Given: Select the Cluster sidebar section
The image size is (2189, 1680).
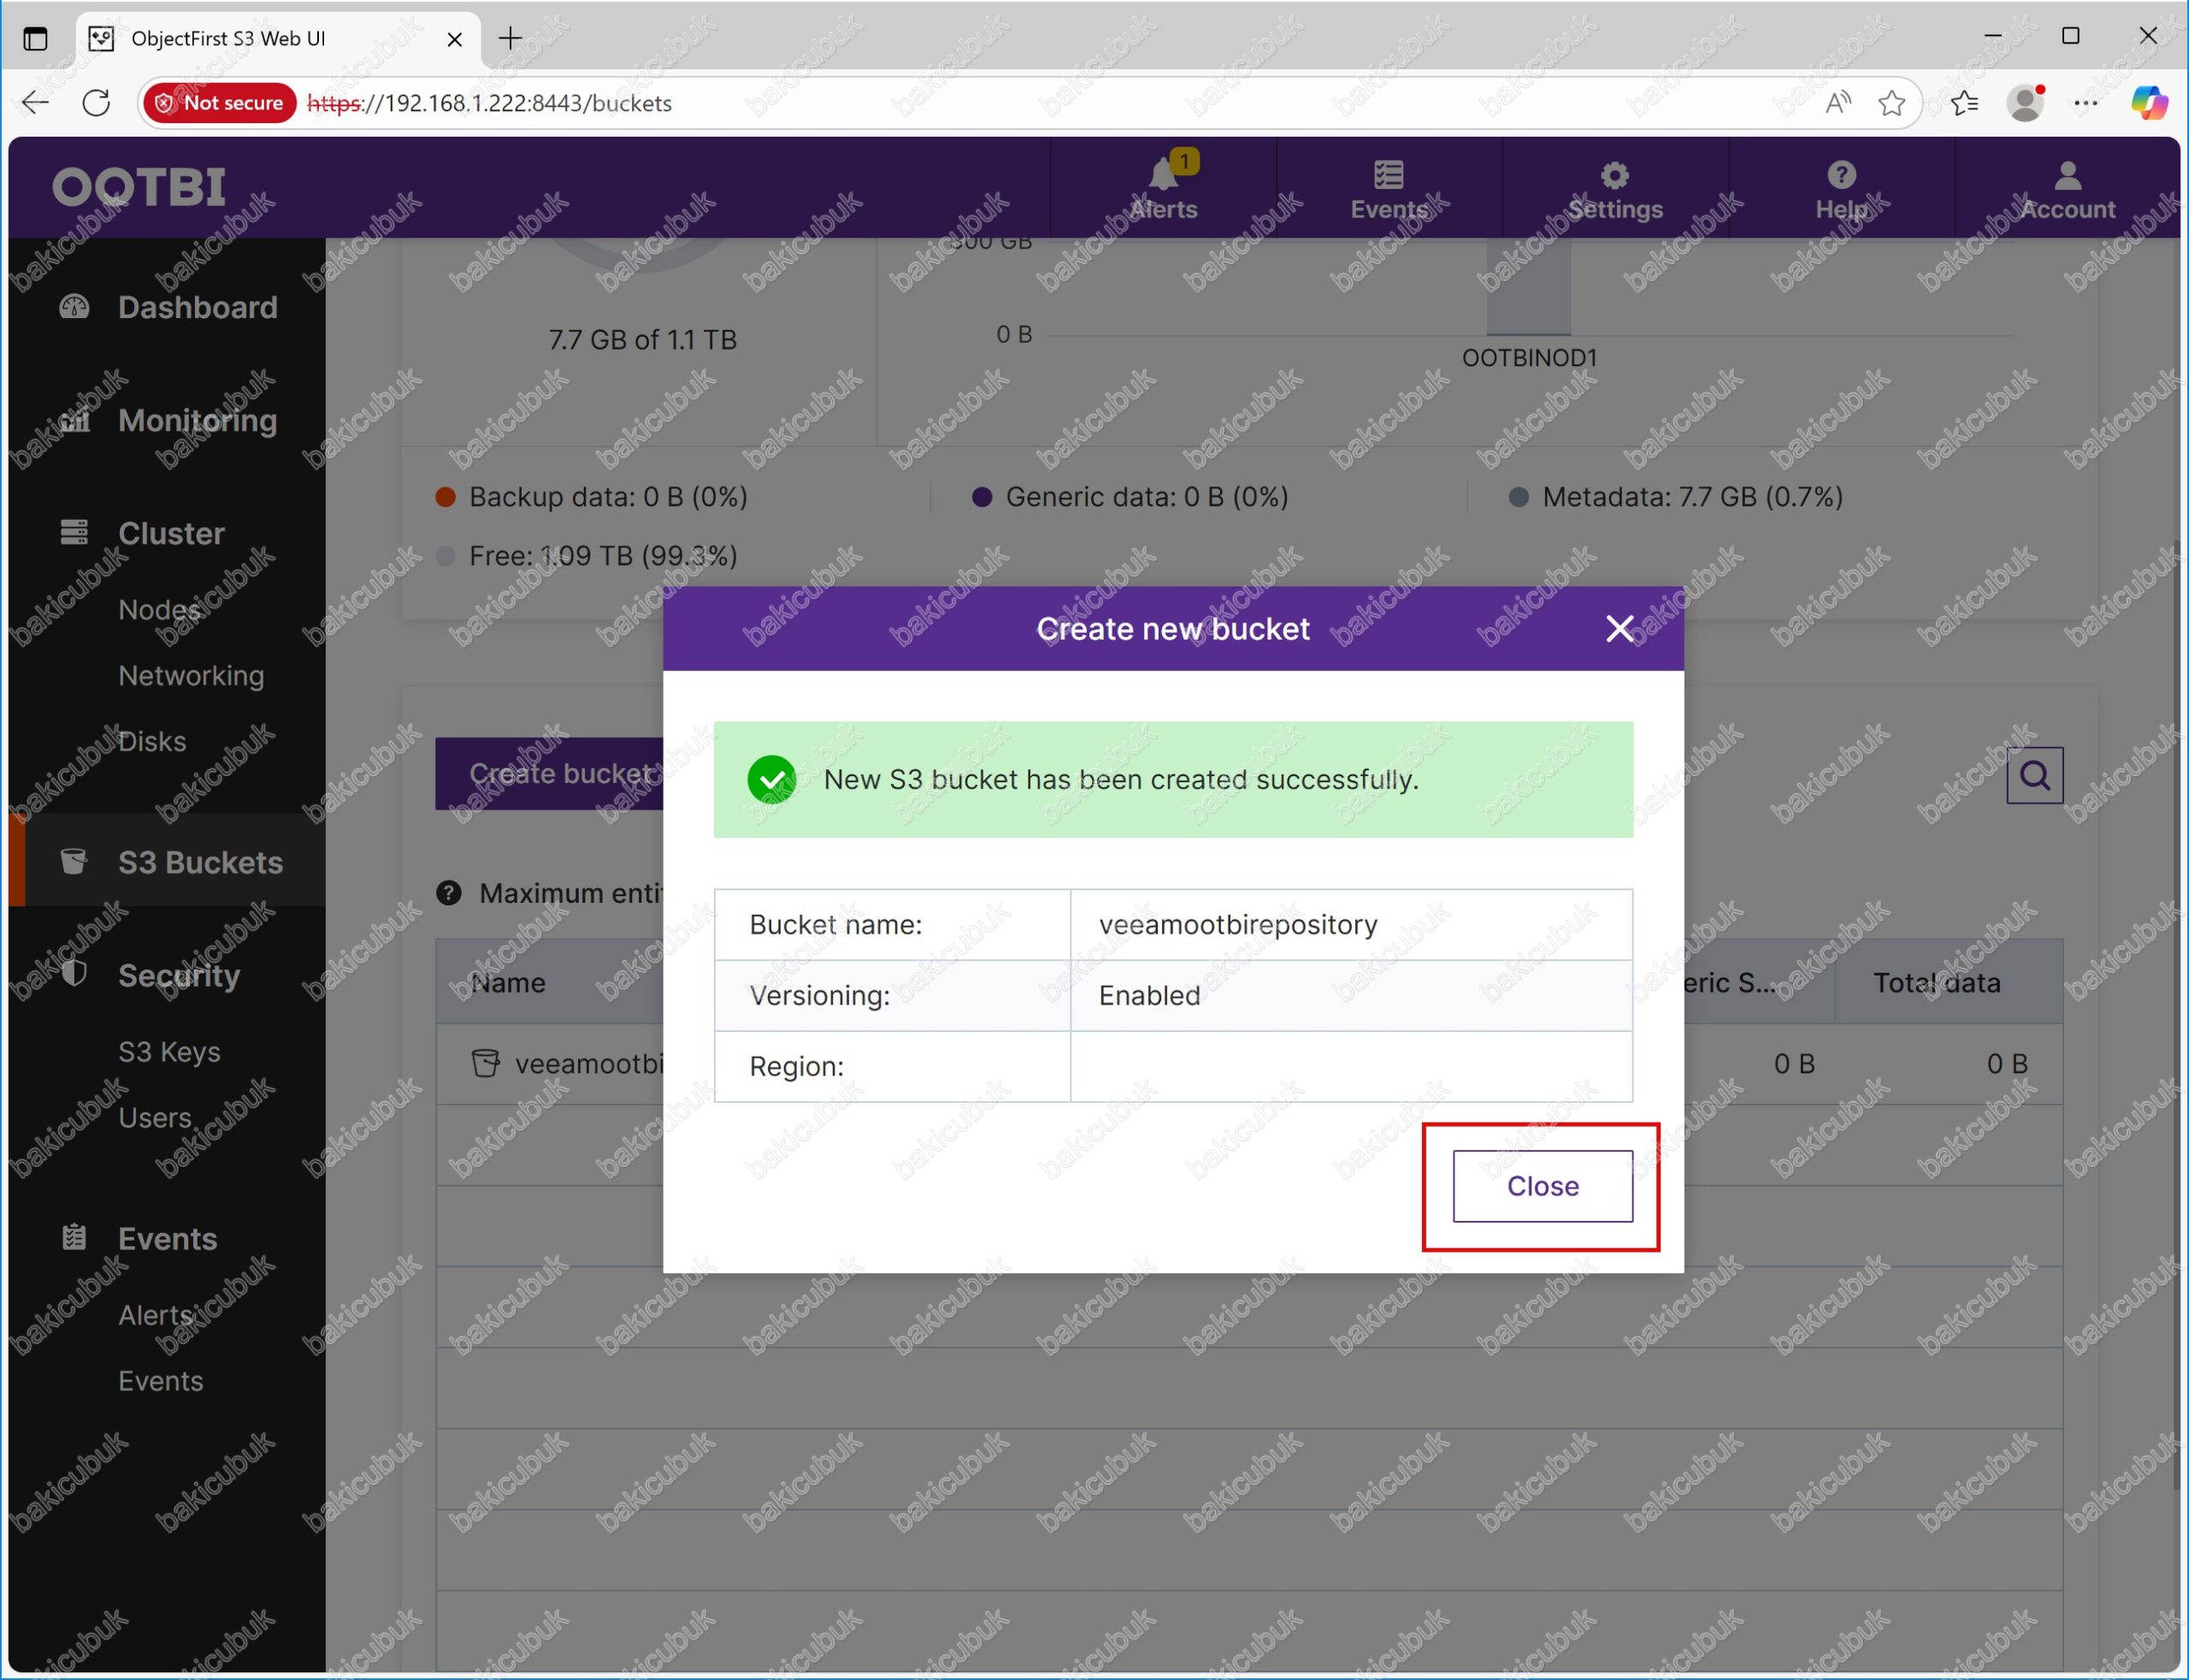Looking at the screenshot, I should [171, 533].
